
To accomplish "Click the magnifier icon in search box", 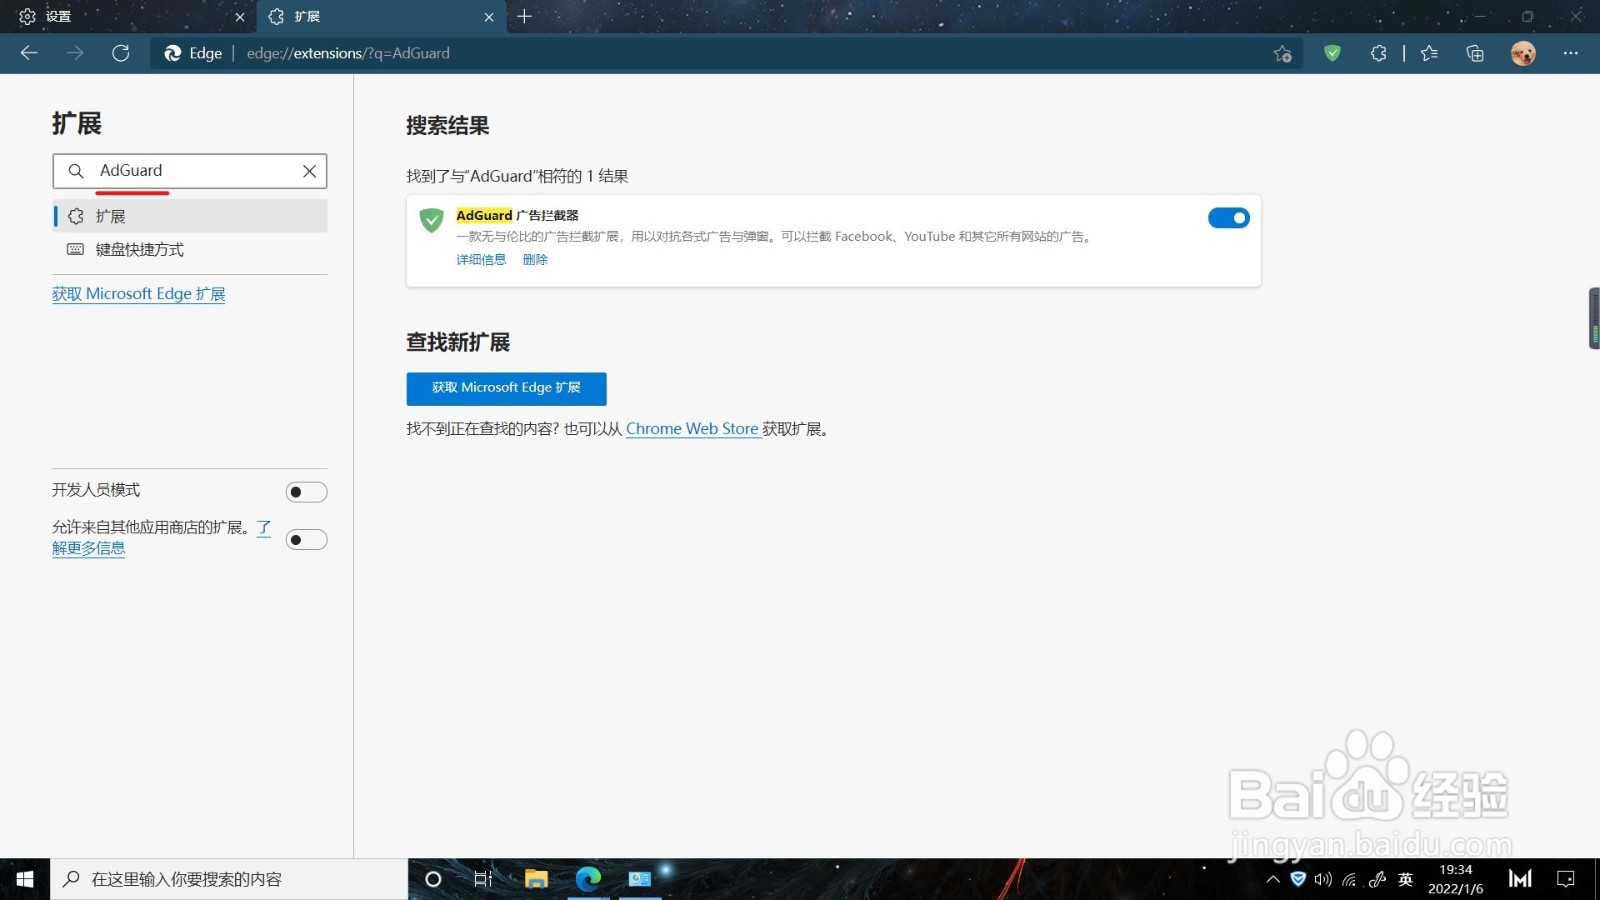I will (x=75, y=171).
